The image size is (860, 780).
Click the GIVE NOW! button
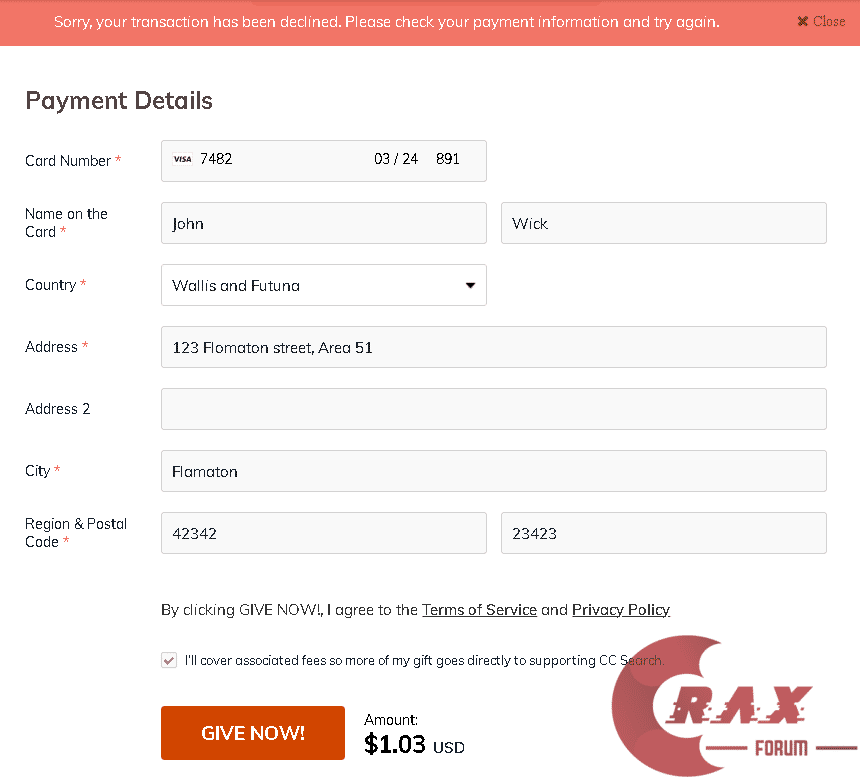(253, 733)
